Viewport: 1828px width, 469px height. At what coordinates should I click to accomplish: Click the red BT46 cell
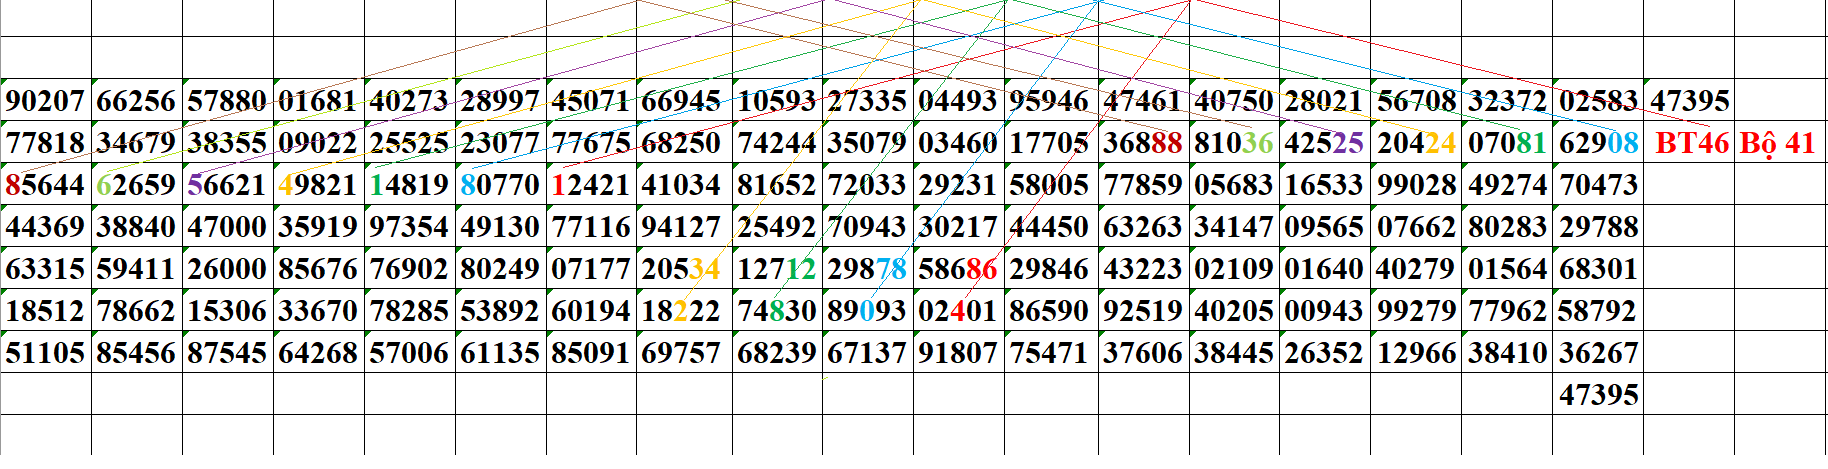point(1691,143)
